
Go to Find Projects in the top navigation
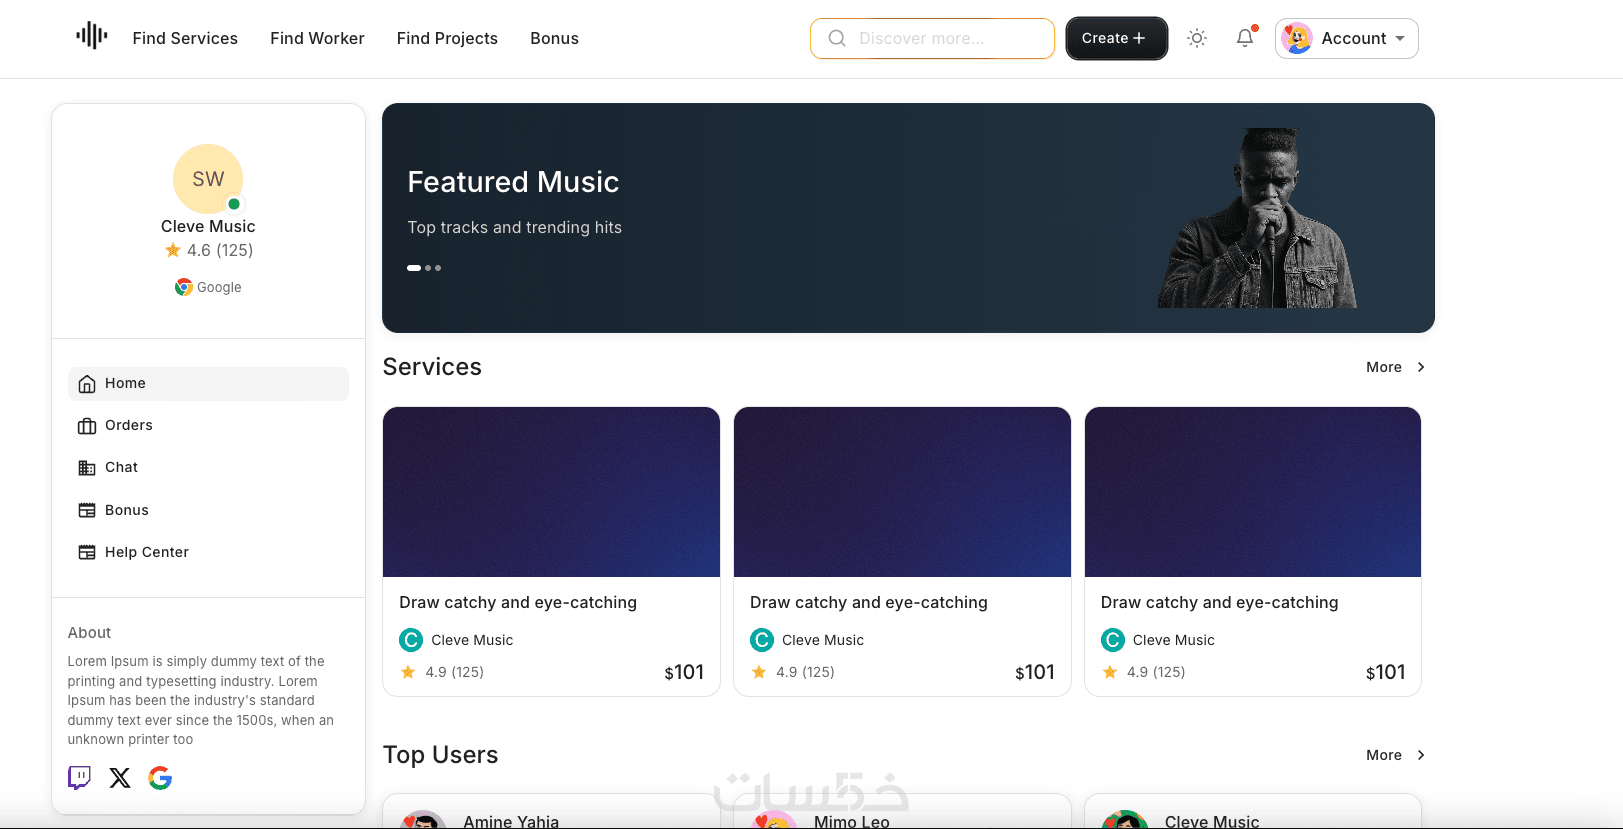(447, 38)
